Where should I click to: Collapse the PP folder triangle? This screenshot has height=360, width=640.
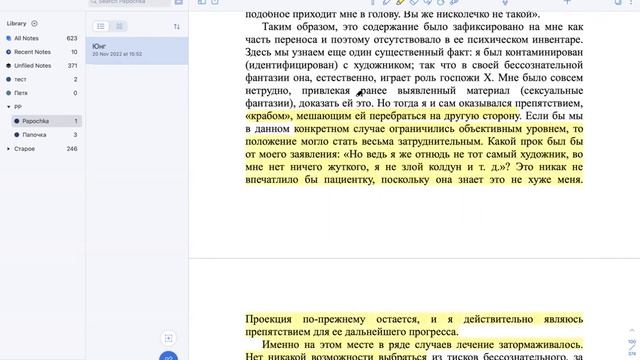click(9, 107)
